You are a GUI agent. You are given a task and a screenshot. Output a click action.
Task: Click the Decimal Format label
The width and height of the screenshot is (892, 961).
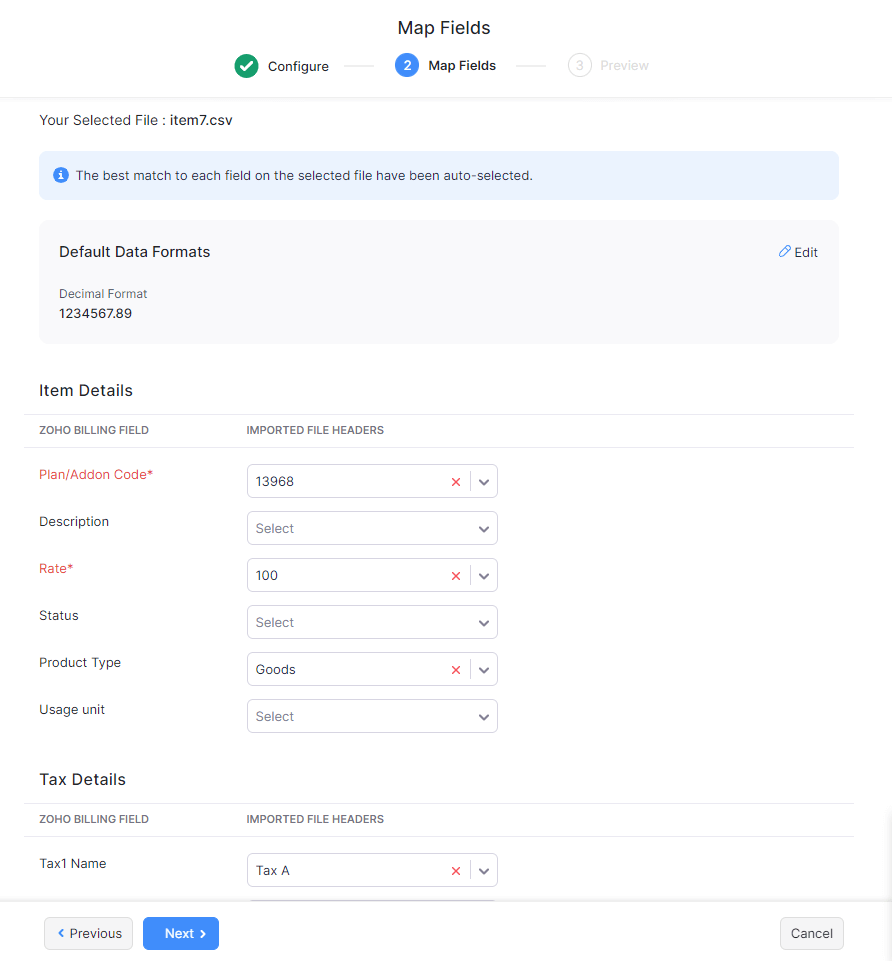103,294
